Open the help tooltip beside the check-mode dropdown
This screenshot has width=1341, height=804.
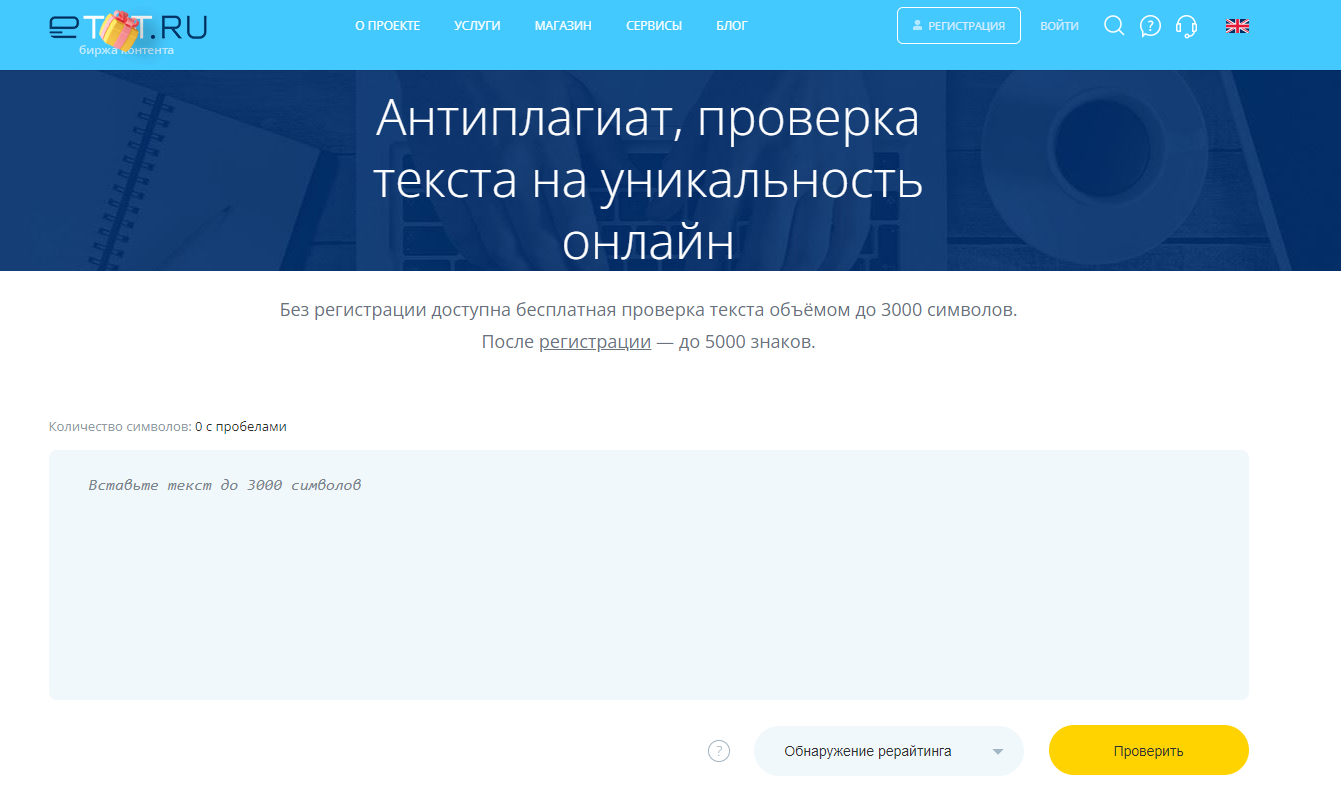pos(718,750)
